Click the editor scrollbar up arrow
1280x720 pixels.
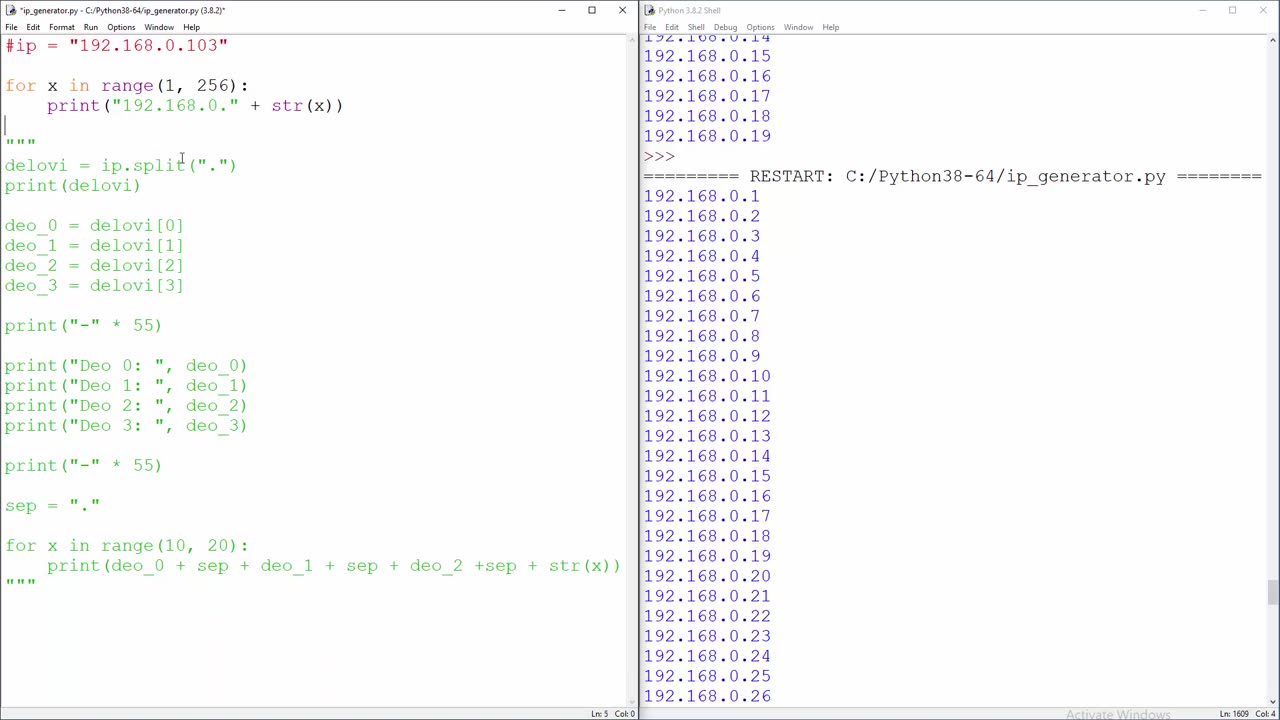[631, 42]
